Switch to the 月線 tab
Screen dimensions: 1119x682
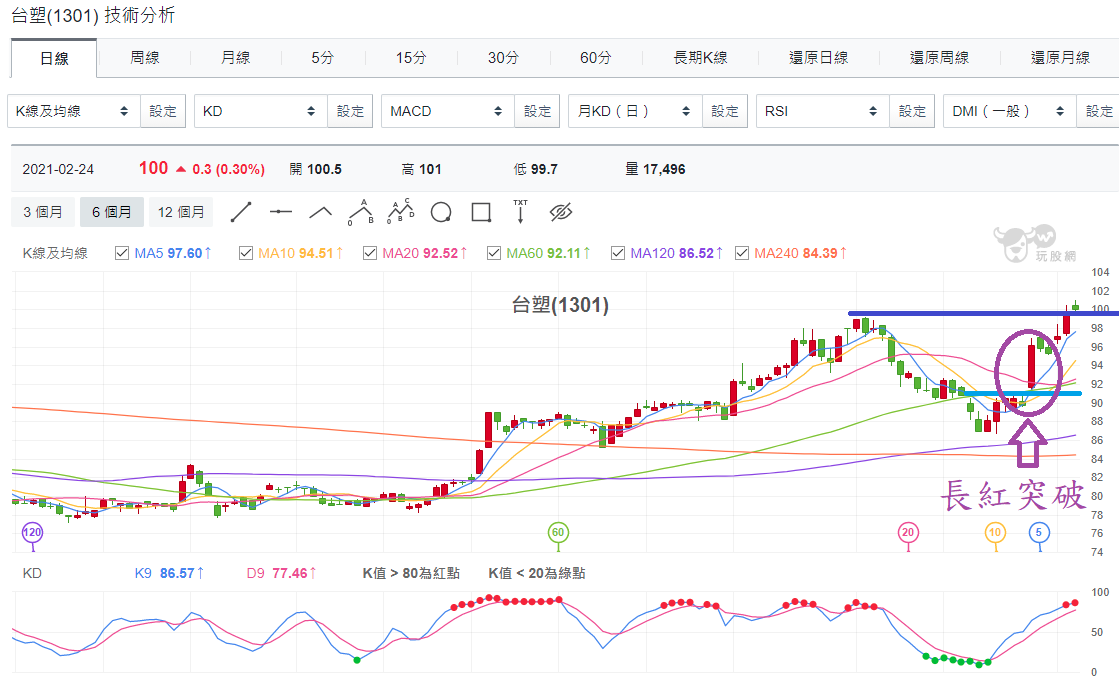[236, 58]
